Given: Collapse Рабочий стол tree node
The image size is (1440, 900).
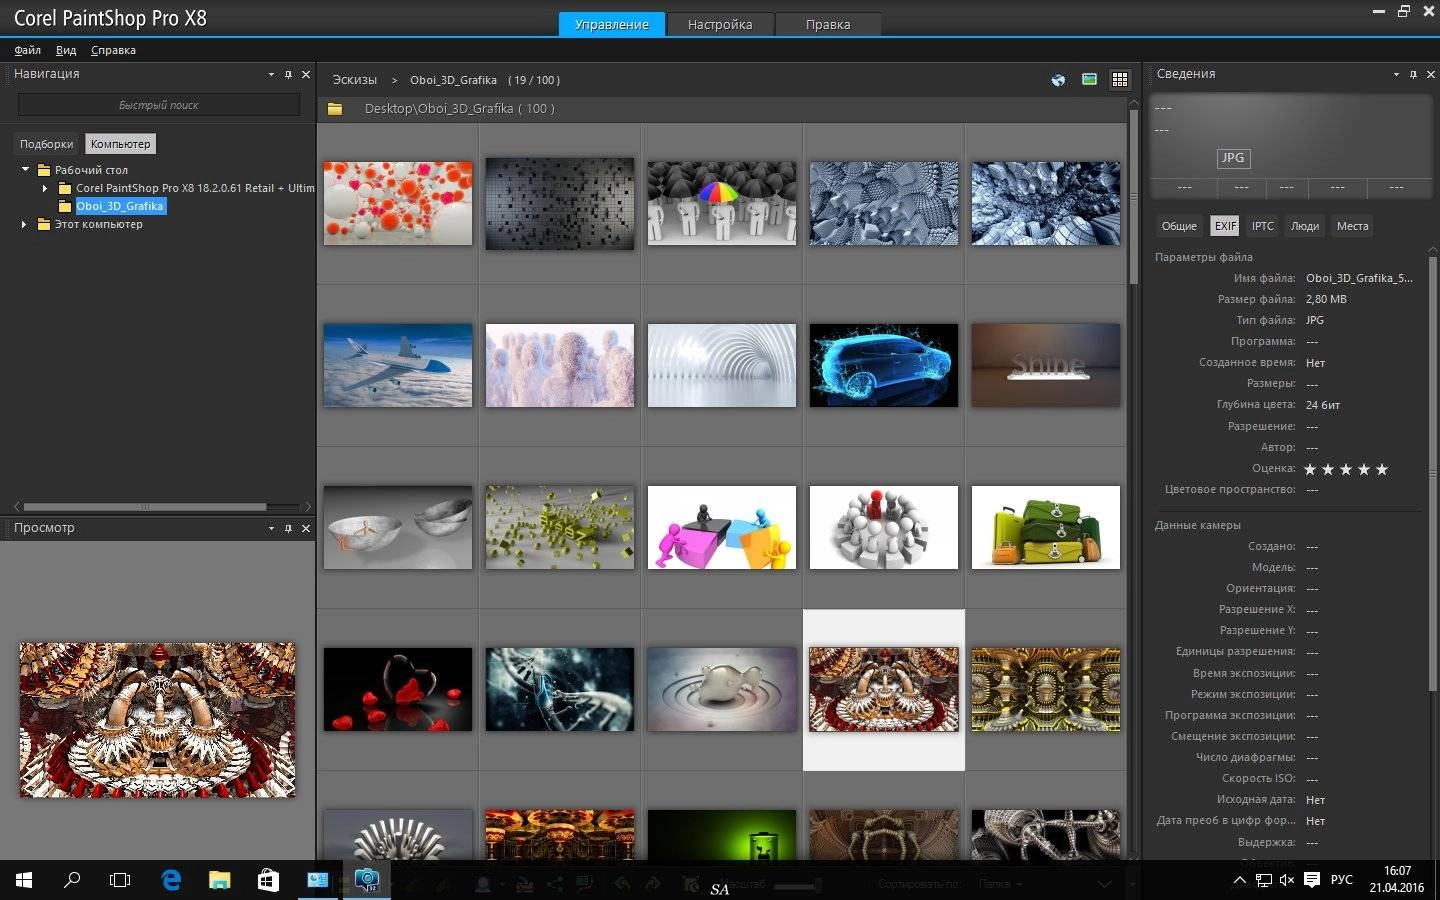Looking at the screenshot, I should [x=25, y=169].
